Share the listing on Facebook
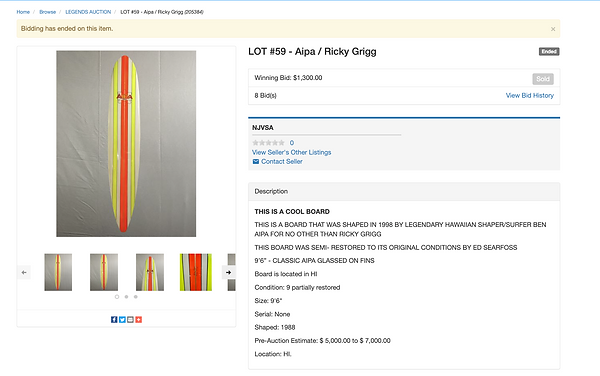Screen dimensions: 600x376 (114, 319)
